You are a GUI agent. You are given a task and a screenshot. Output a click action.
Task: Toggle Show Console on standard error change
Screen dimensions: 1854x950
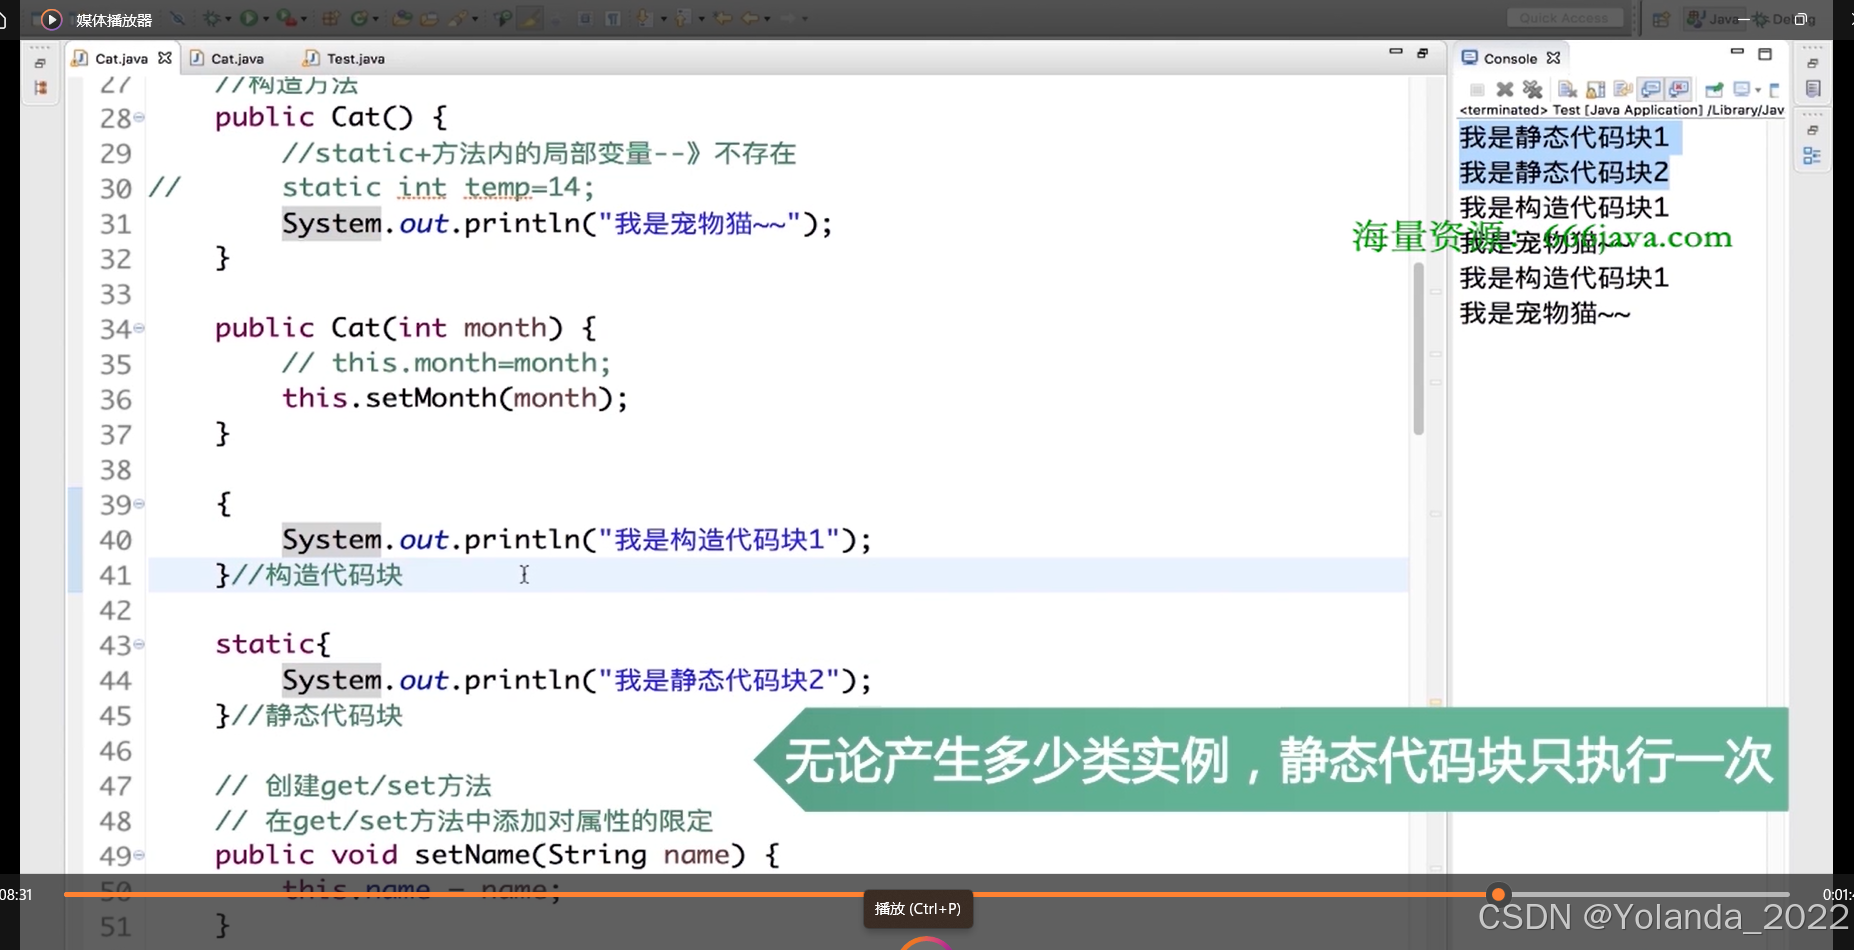[1679, 89]
